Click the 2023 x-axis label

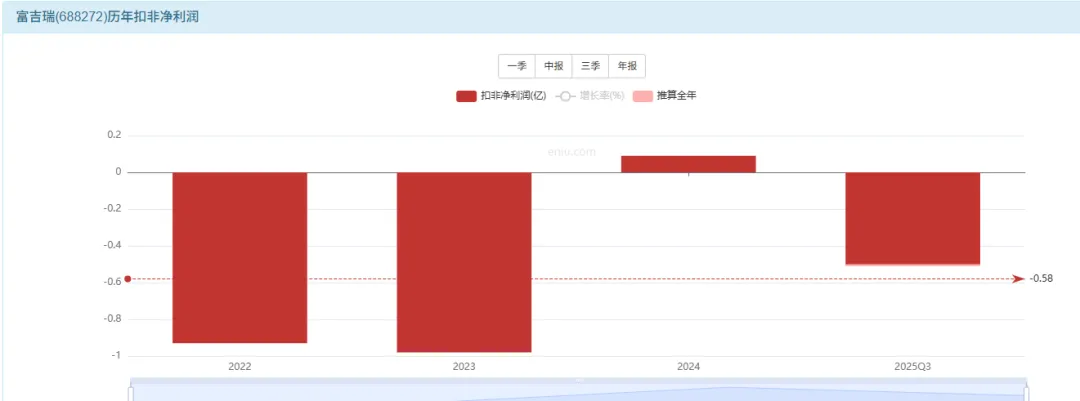(x=464, y=367)
